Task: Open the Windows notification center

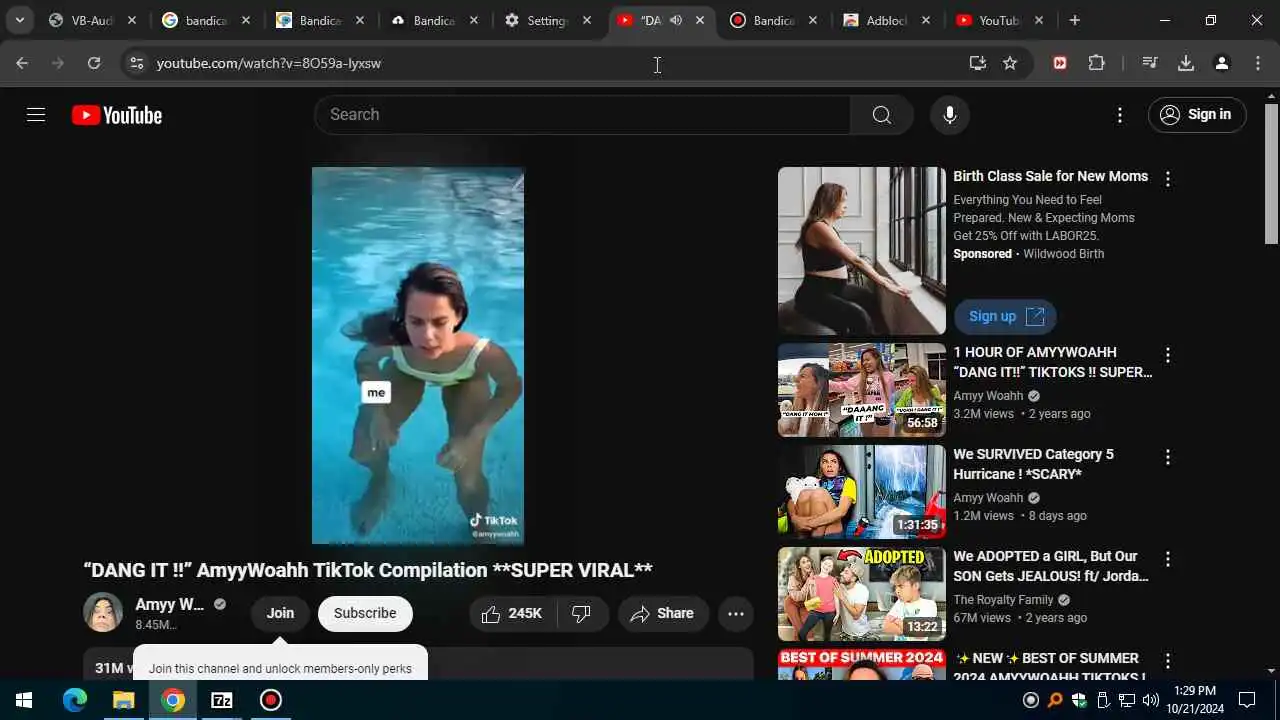Action: point(1247,700)
